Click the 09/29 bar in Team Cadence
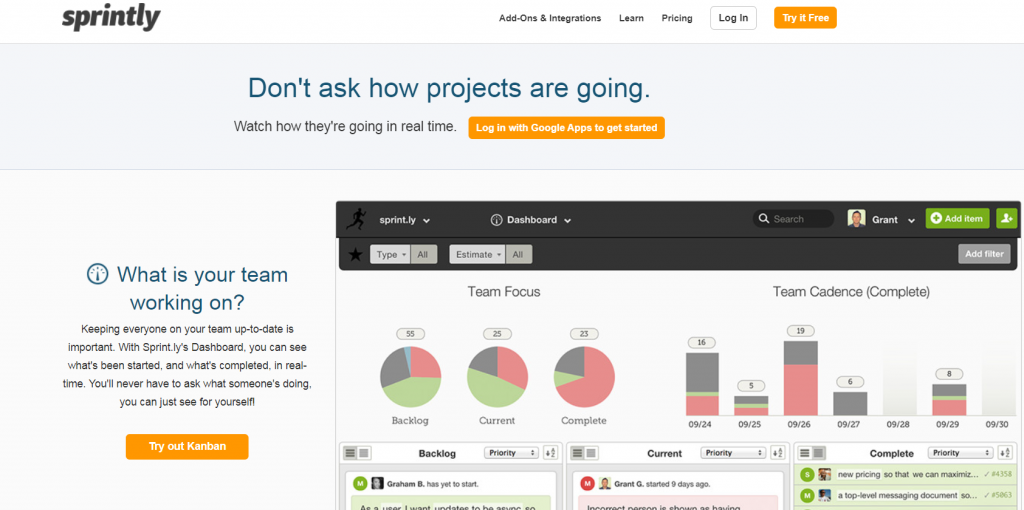The height and width of the screenshot is (510, 1024). tap(949, 400)
